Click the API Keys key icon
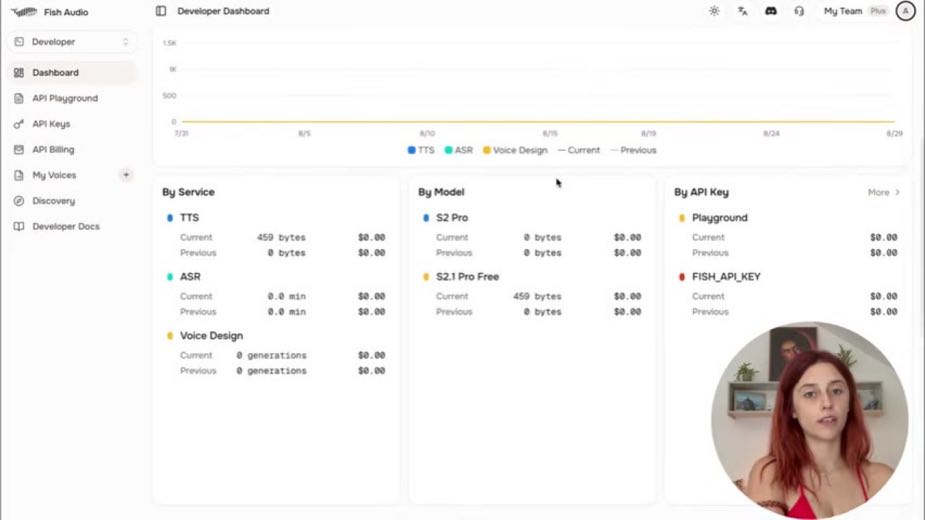The image size is (925, 520). pos(19,124)
